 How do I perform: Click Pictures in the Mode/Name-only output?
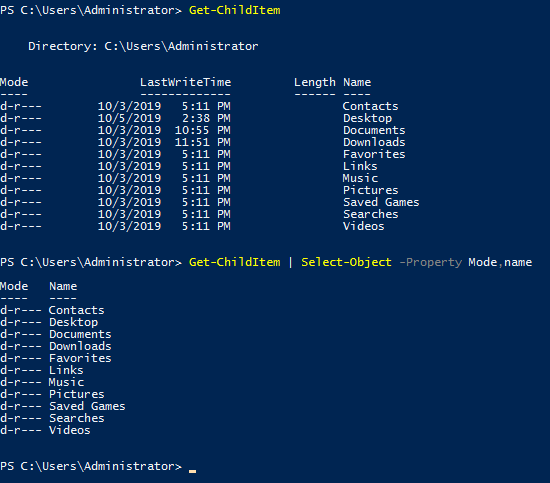(76, 394)
